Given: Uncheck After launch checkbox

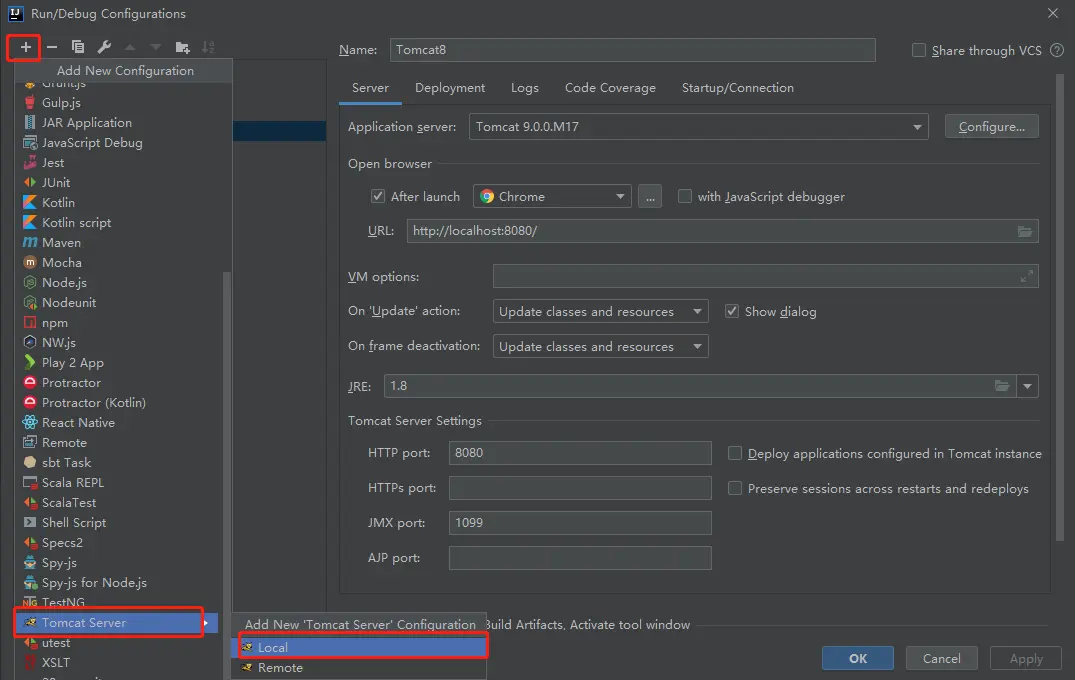Looking at the screenshot, I should (378, 196).
